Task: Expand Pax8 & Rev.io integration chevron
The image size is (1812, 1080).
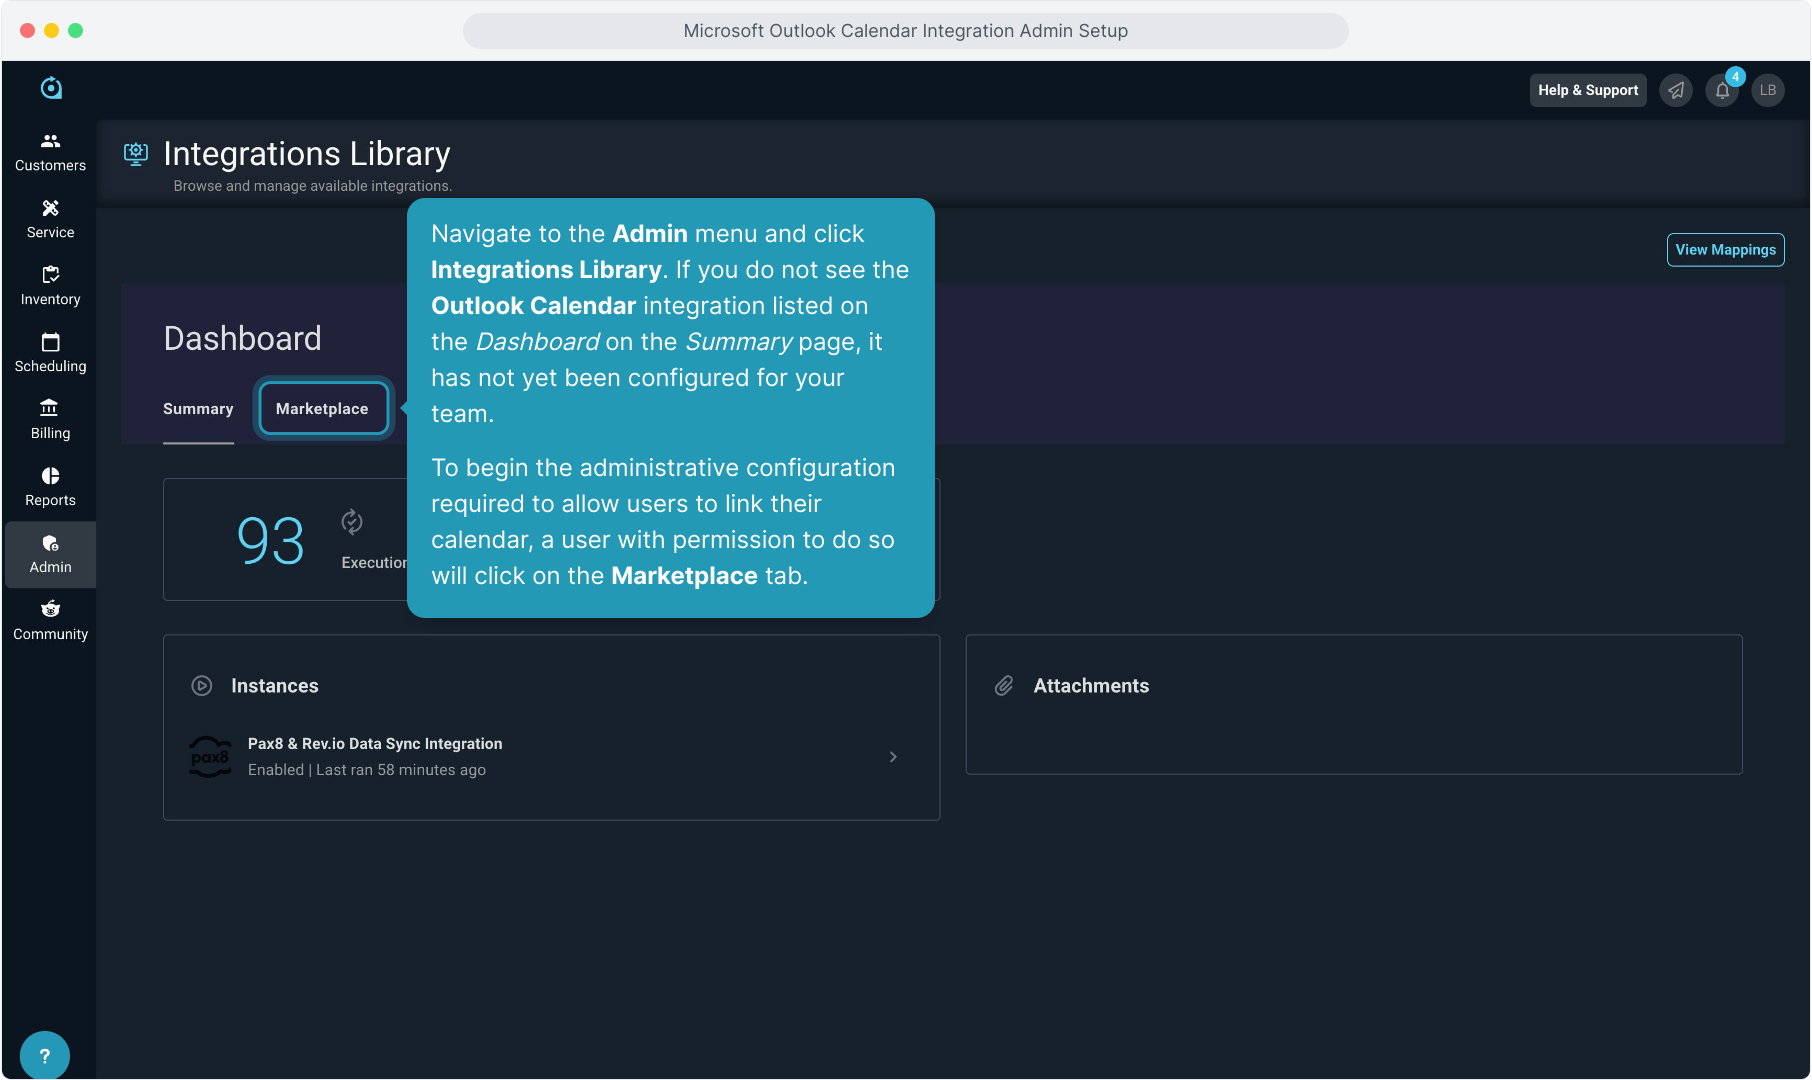Action: click(x=893, y=757)
